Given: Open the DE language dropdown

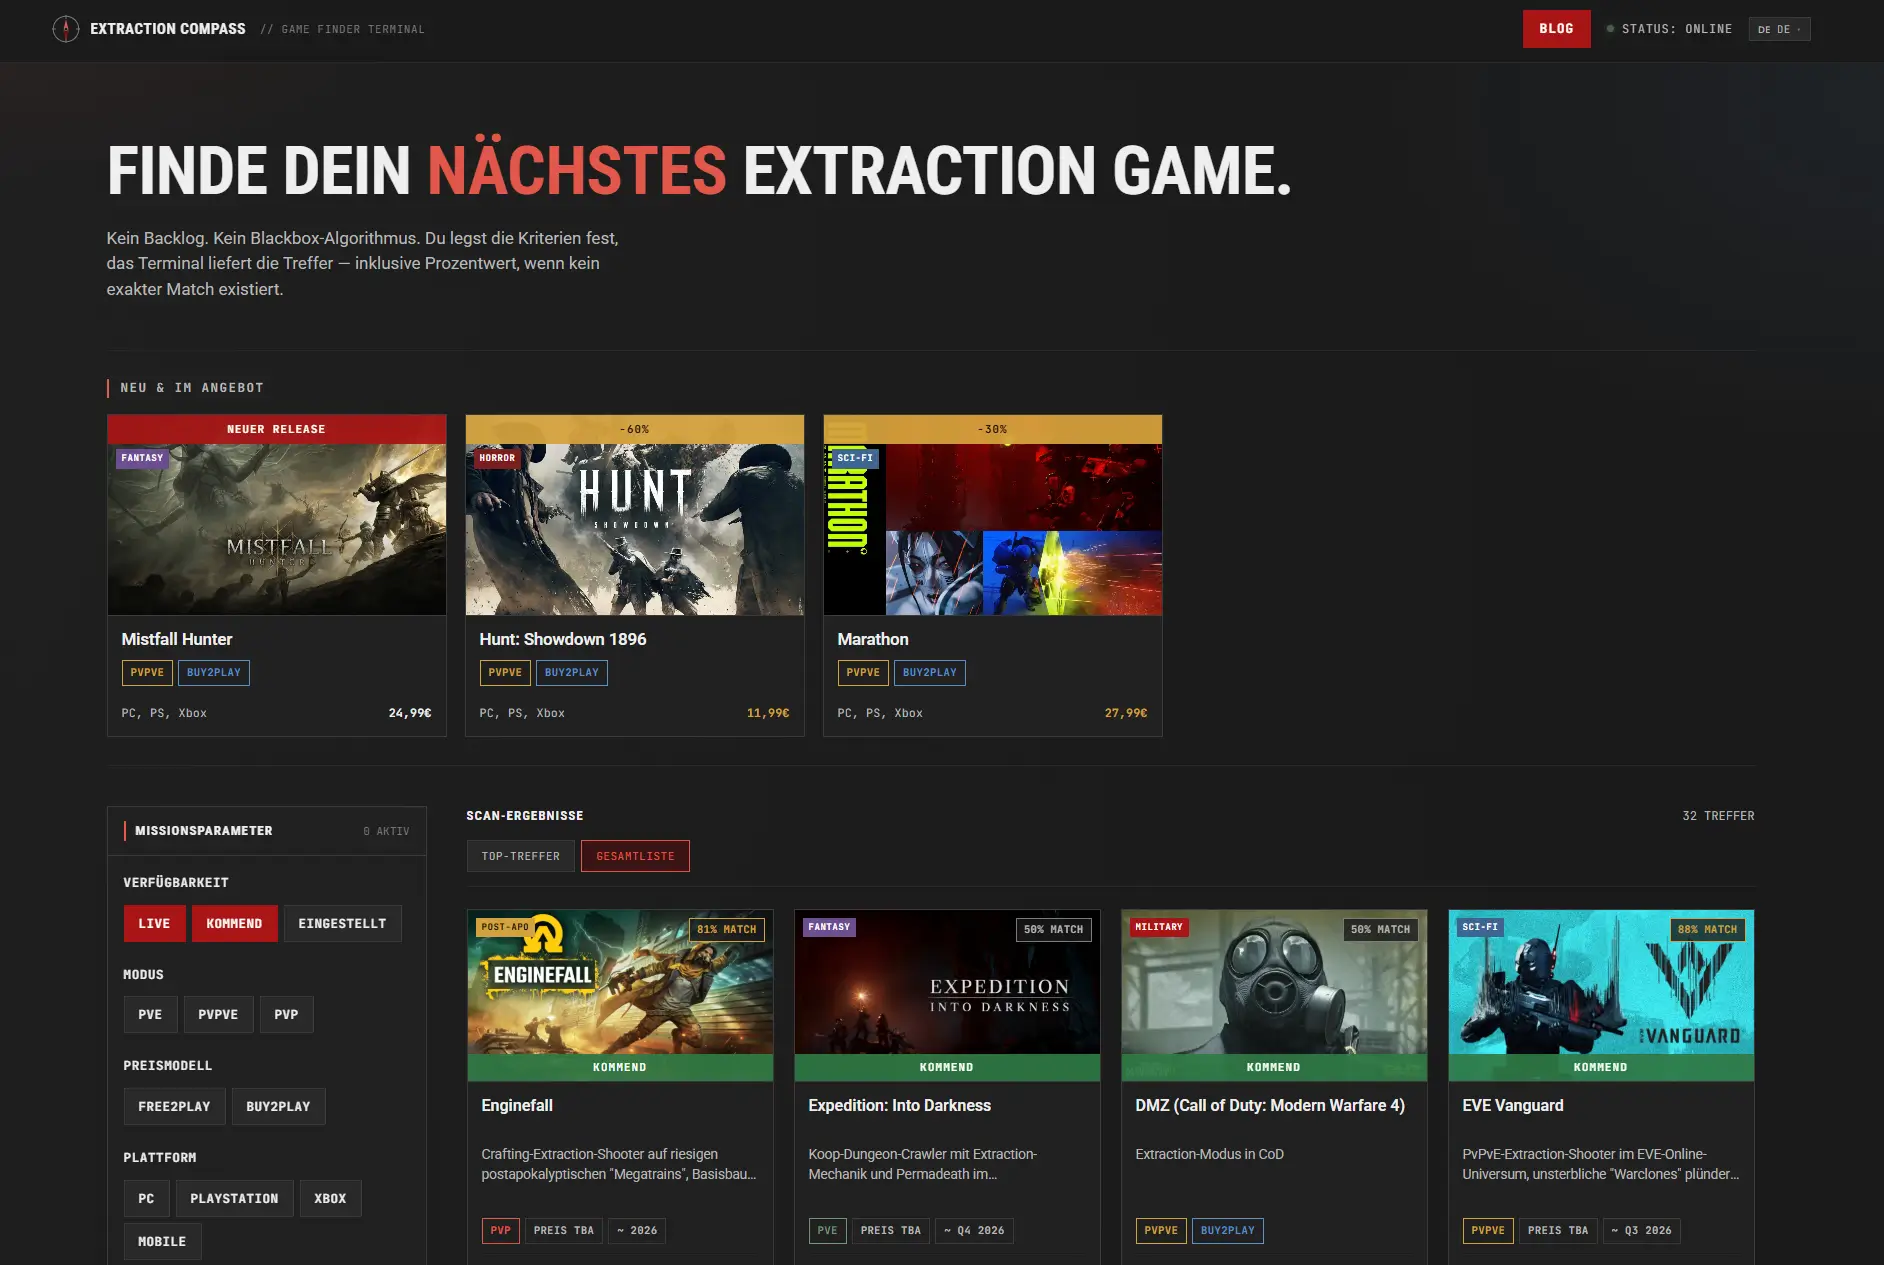Looking at the screenshot, I should click(1779, 29).
